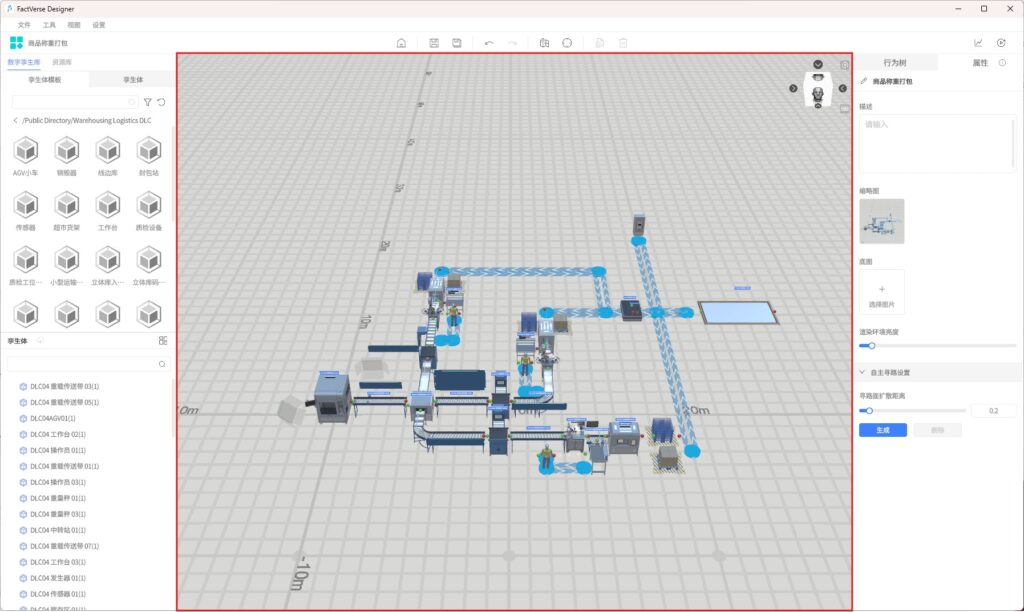Go back from the Warehousing Logistics DLC folder
Image resolution: width=1024 pixels, height=612 pixels.
point(15,120)
